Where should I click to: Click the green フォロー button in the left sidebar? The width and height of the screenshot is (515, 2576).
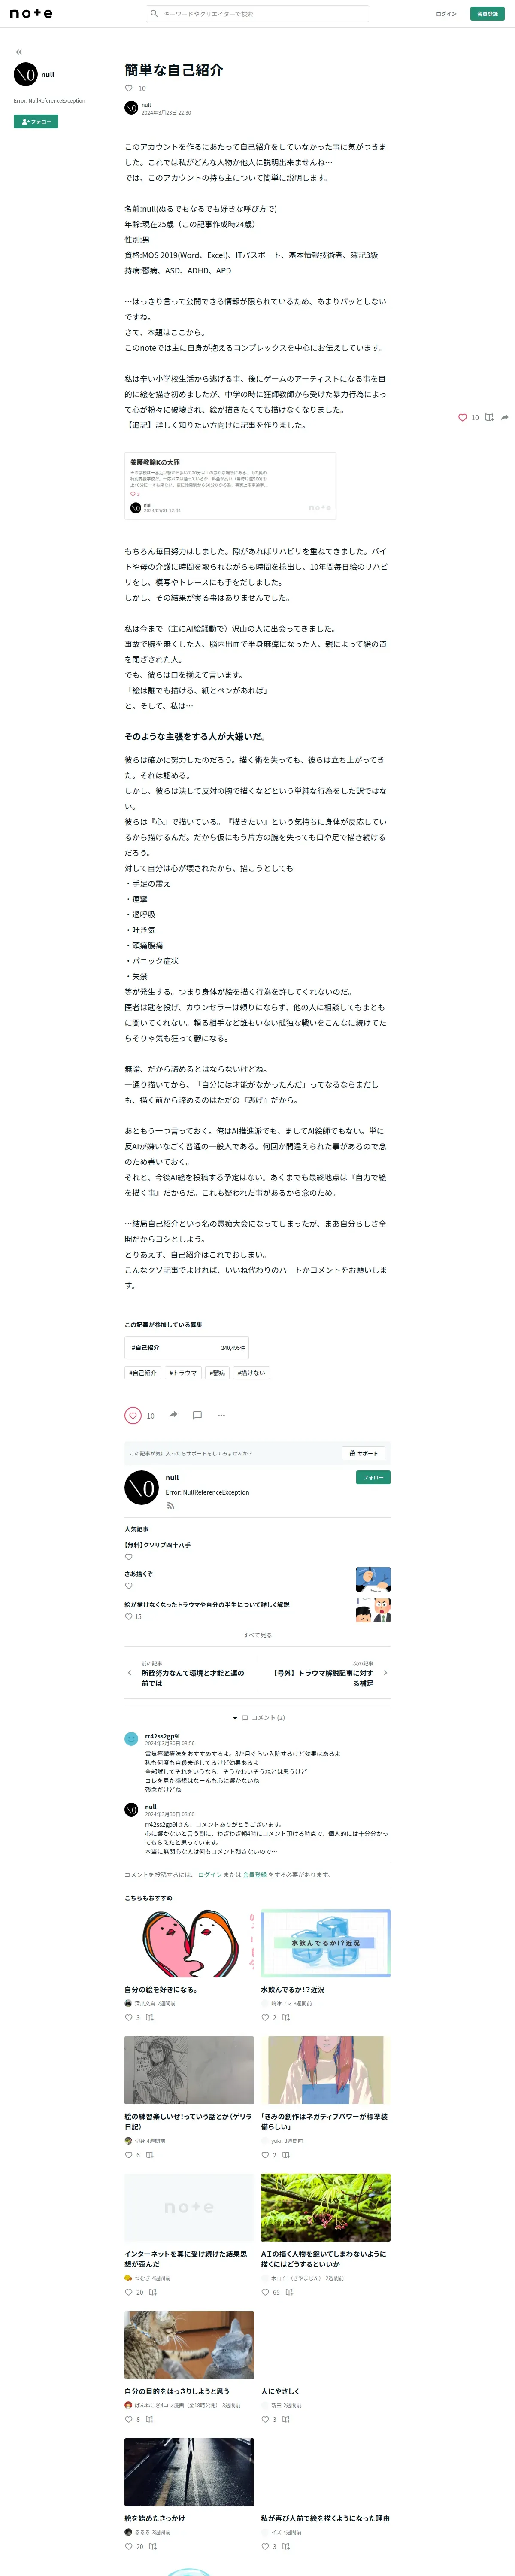[36, 122]
